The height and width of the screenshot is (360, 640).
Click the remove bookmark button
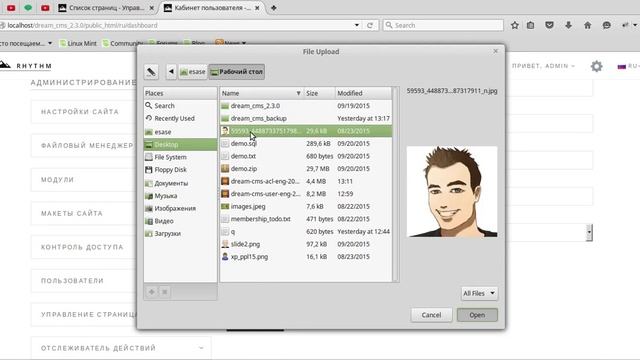[x=164, y=292]
